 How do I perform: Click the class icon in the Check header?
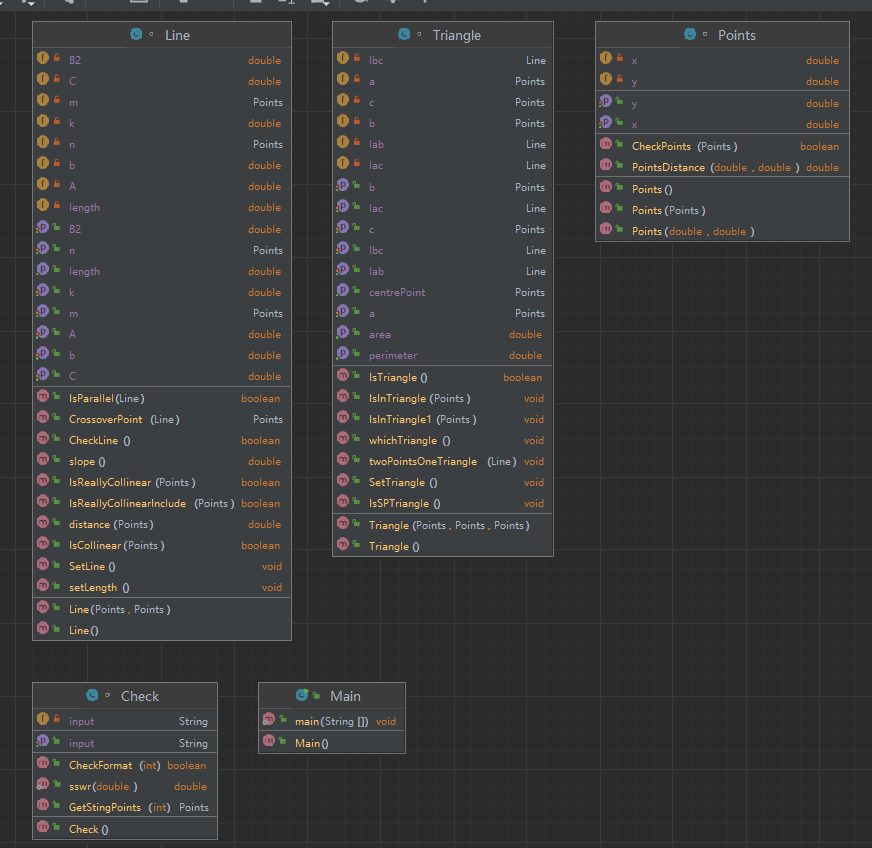point(92,696)
